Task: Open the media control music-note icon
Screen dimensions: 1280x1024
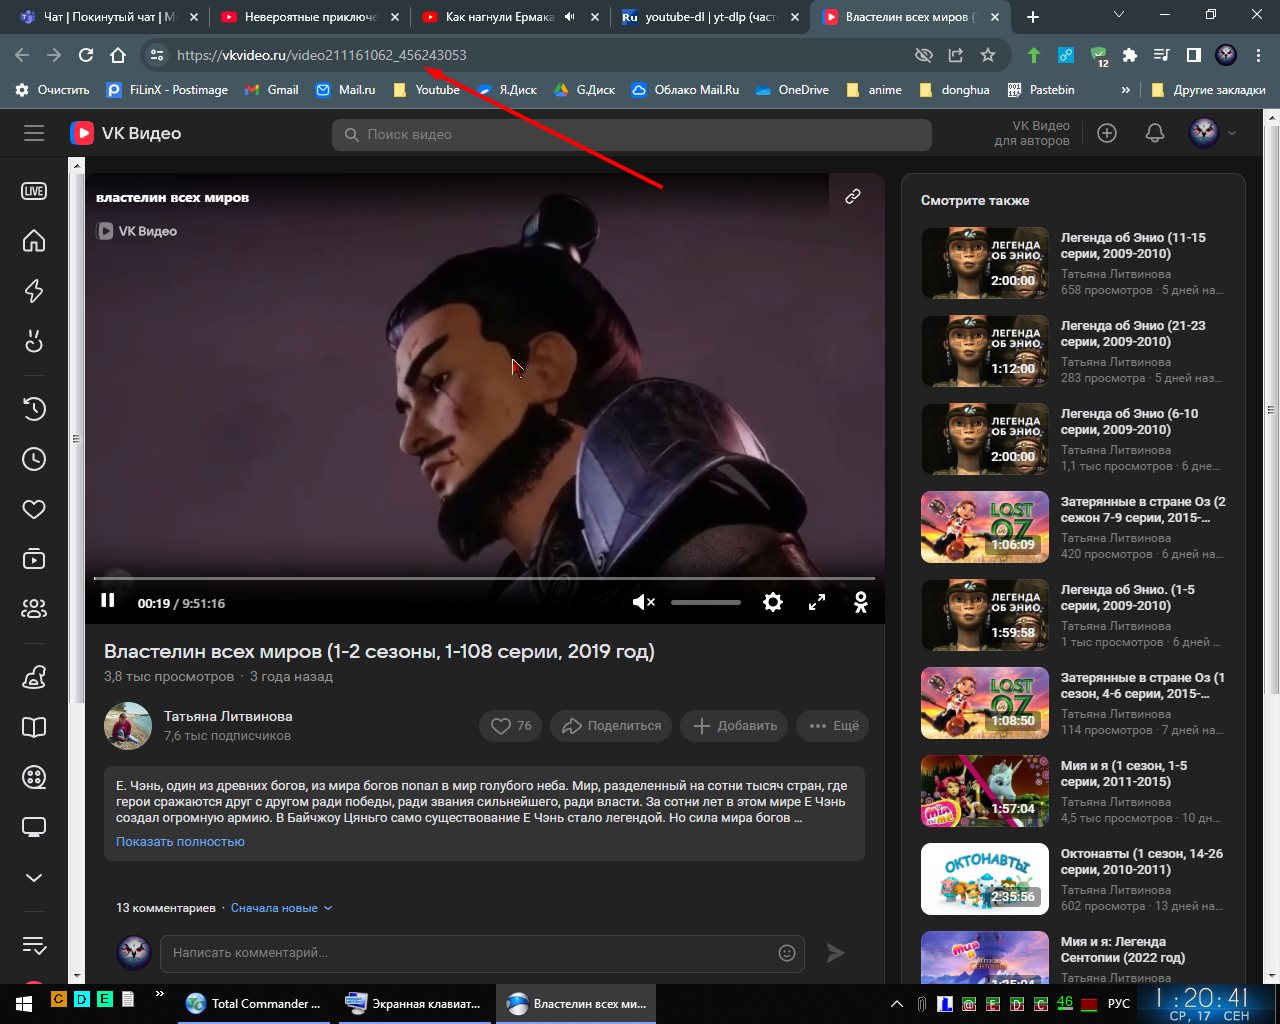Action: (x=1162, y=55)
